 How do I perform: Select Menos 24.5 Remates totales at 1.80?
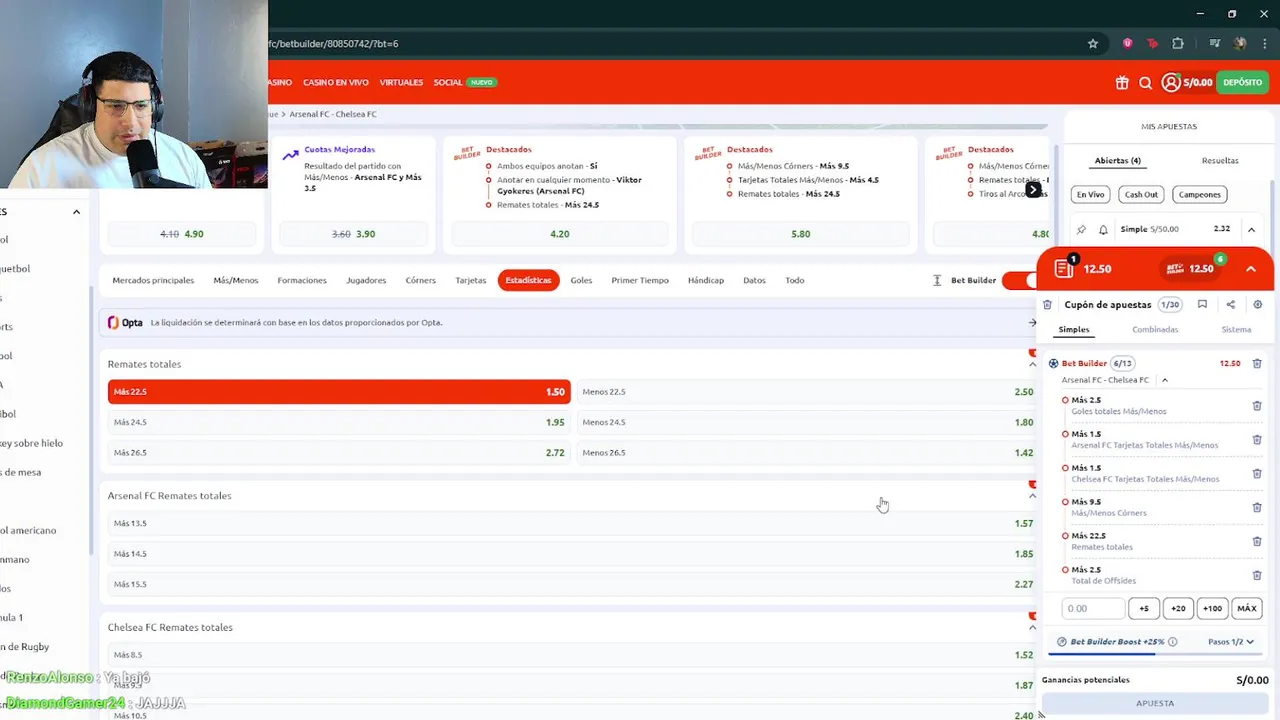pos(807,422)
